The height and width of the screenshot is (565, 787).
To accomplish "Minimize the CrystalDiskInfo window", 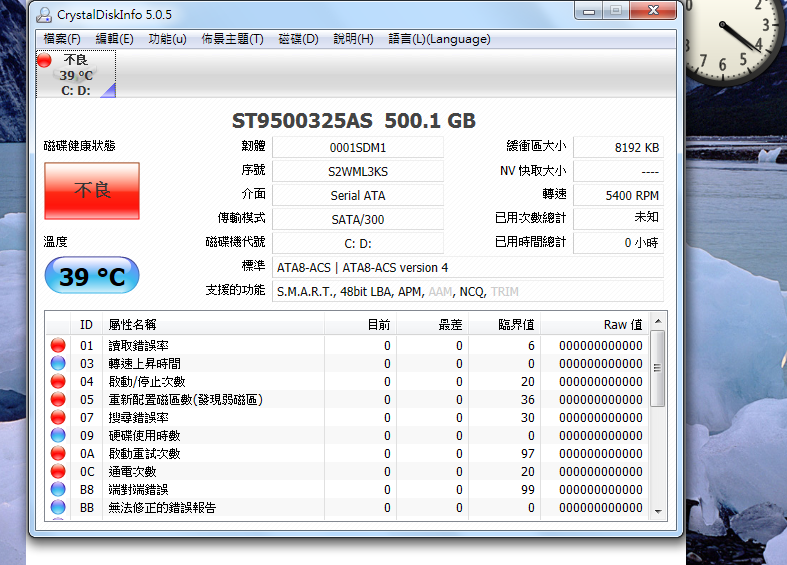I will tap(589, 11).
